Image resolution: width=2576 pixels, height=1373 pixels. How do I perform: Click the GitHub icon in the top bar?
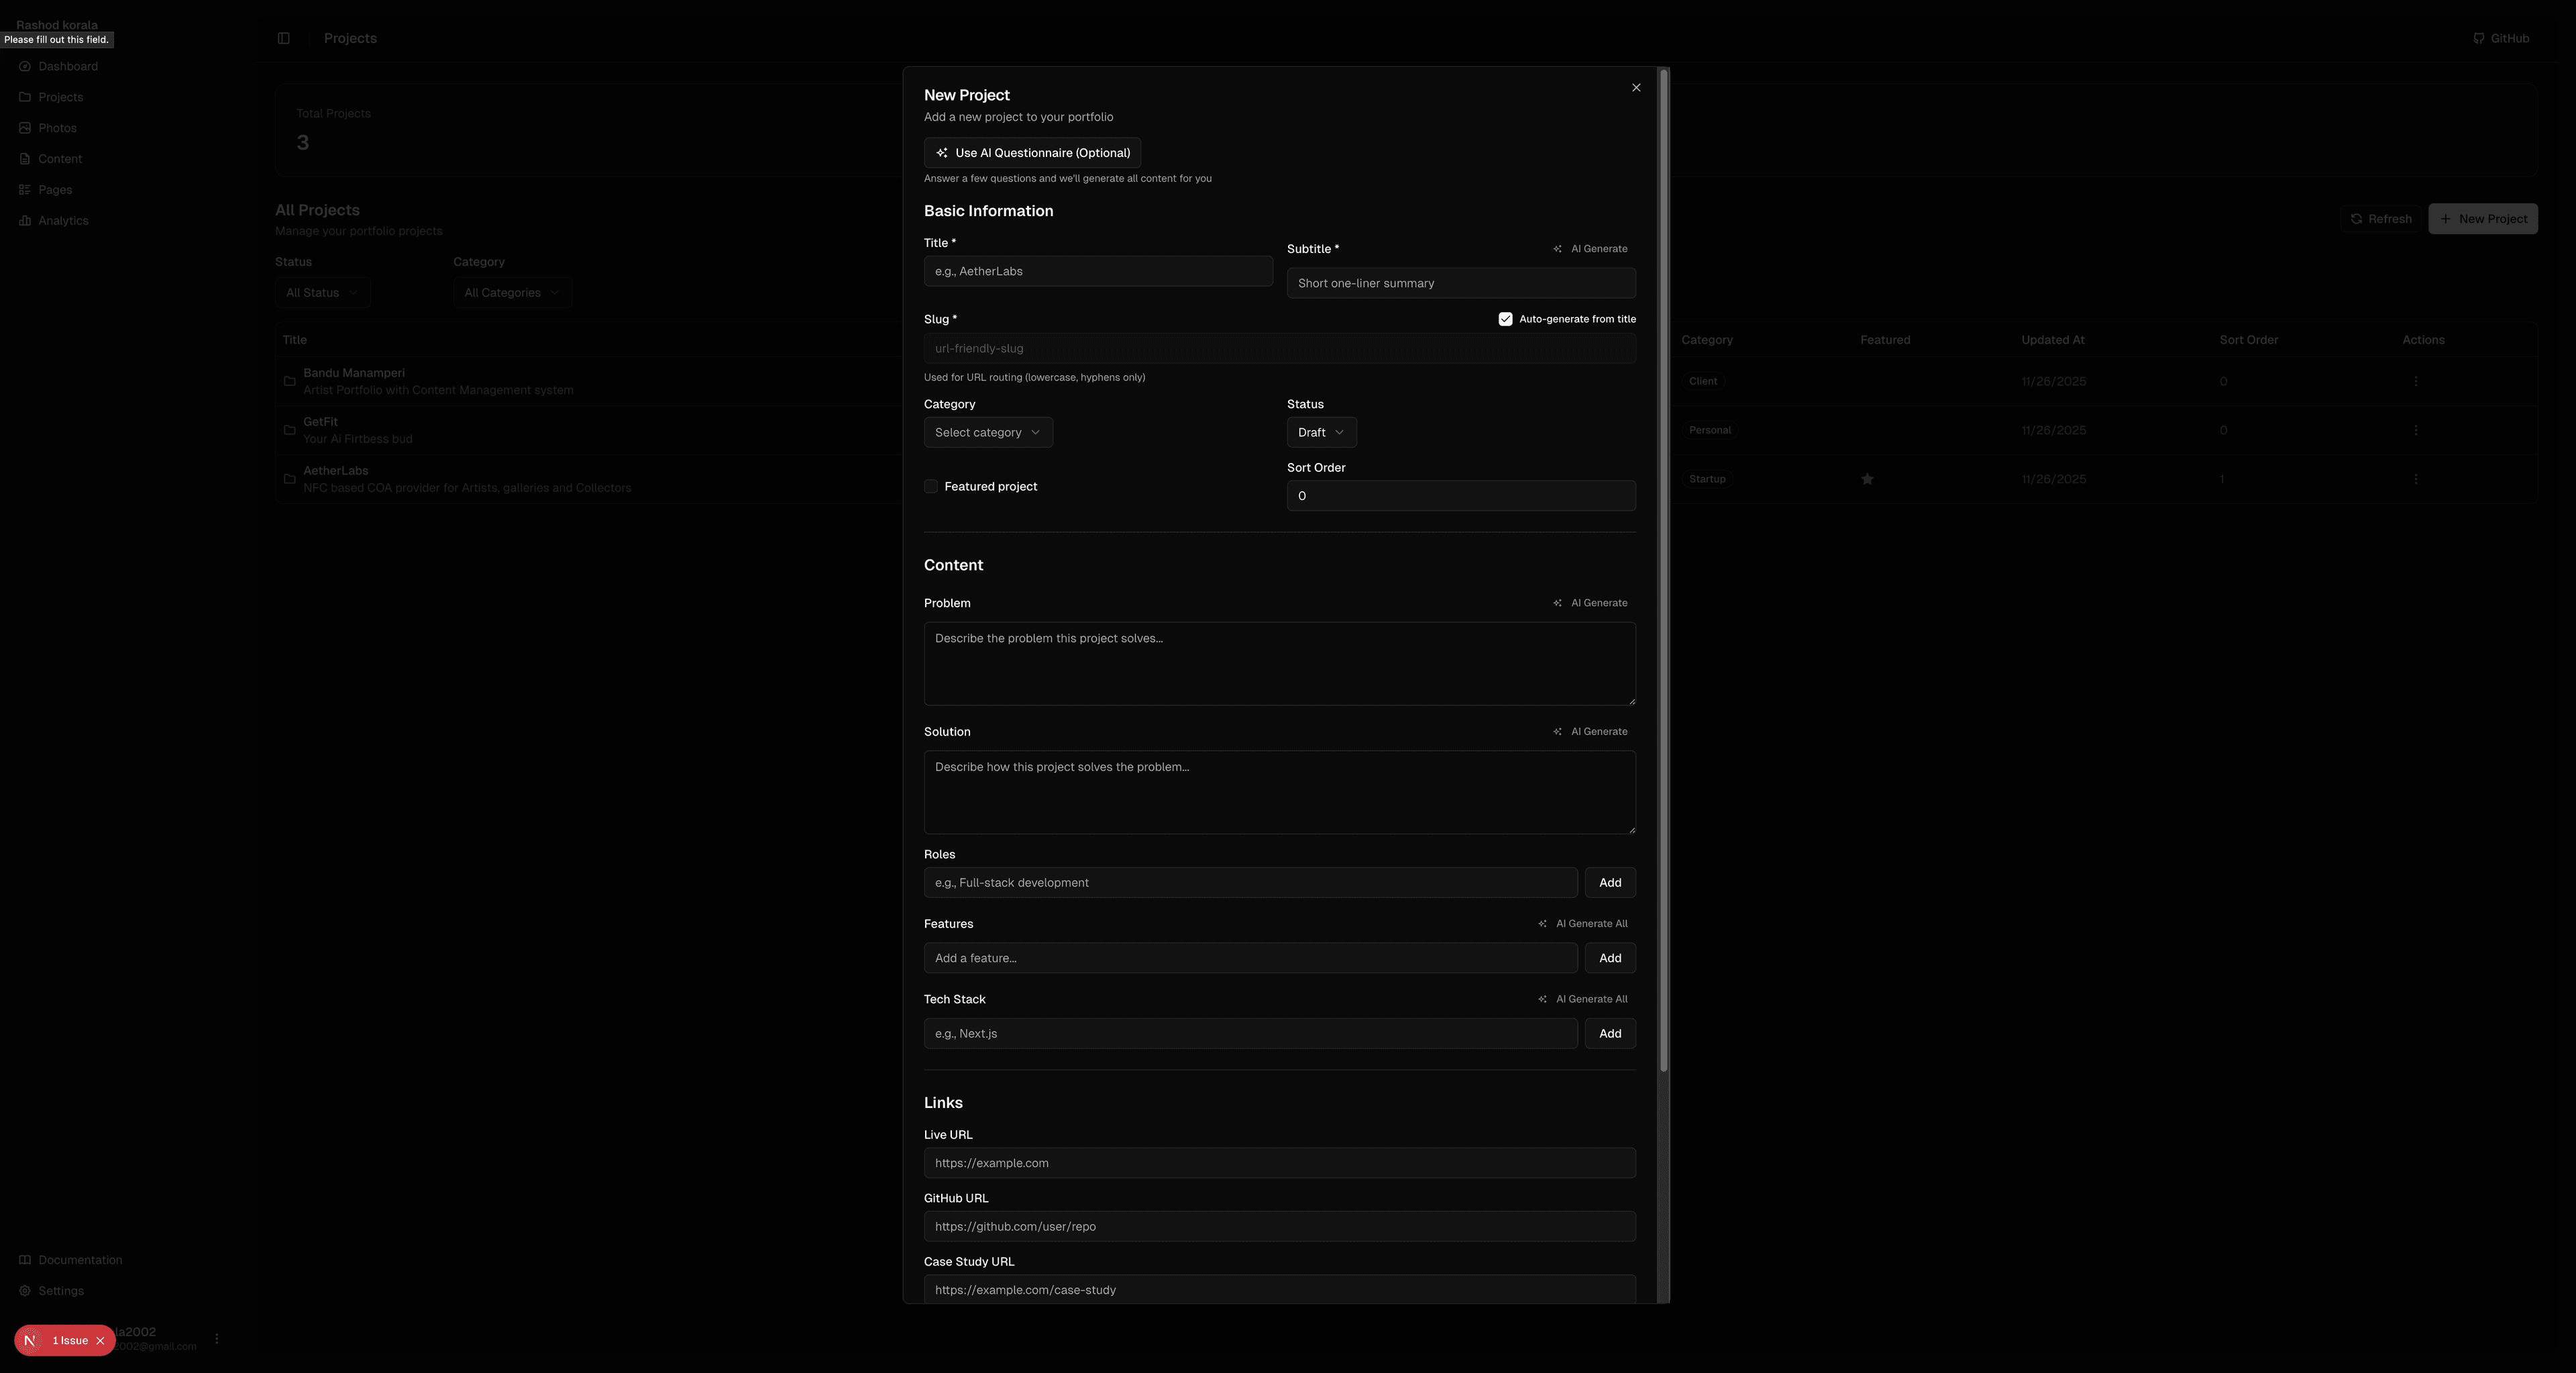coord(2478,37)
